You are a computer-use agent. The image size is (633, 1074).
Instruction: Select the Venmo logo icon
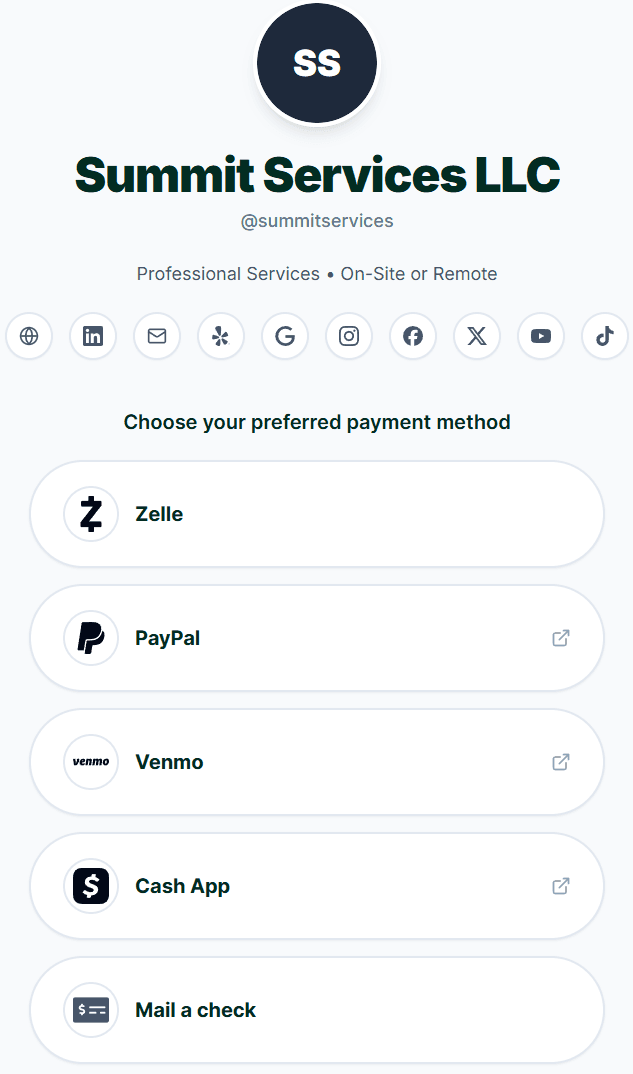(90, 762)
